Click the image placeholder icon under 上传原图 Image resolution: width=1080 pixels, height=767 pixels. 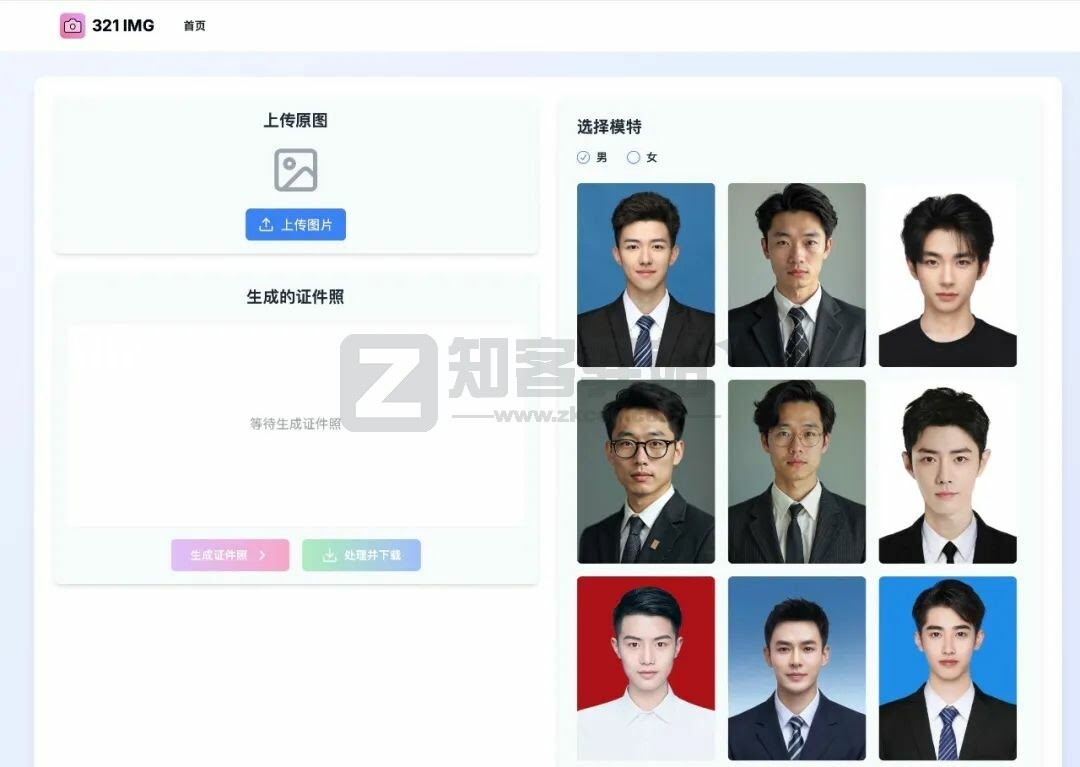(295, 170)
